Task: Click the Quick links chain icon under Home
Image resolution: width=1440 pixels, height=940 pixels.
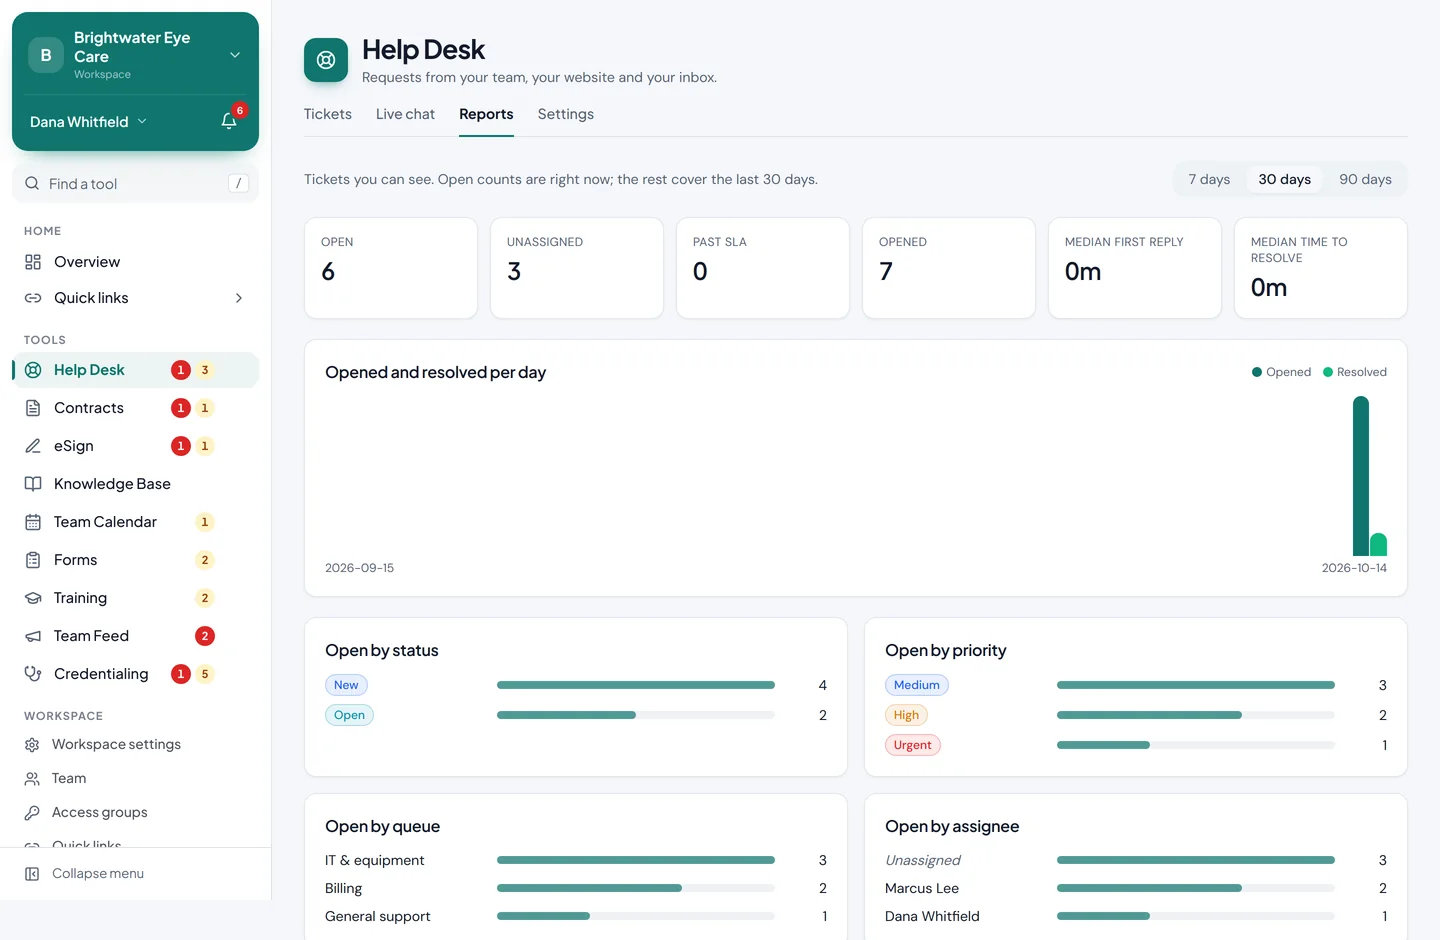Action: (33, 298)
